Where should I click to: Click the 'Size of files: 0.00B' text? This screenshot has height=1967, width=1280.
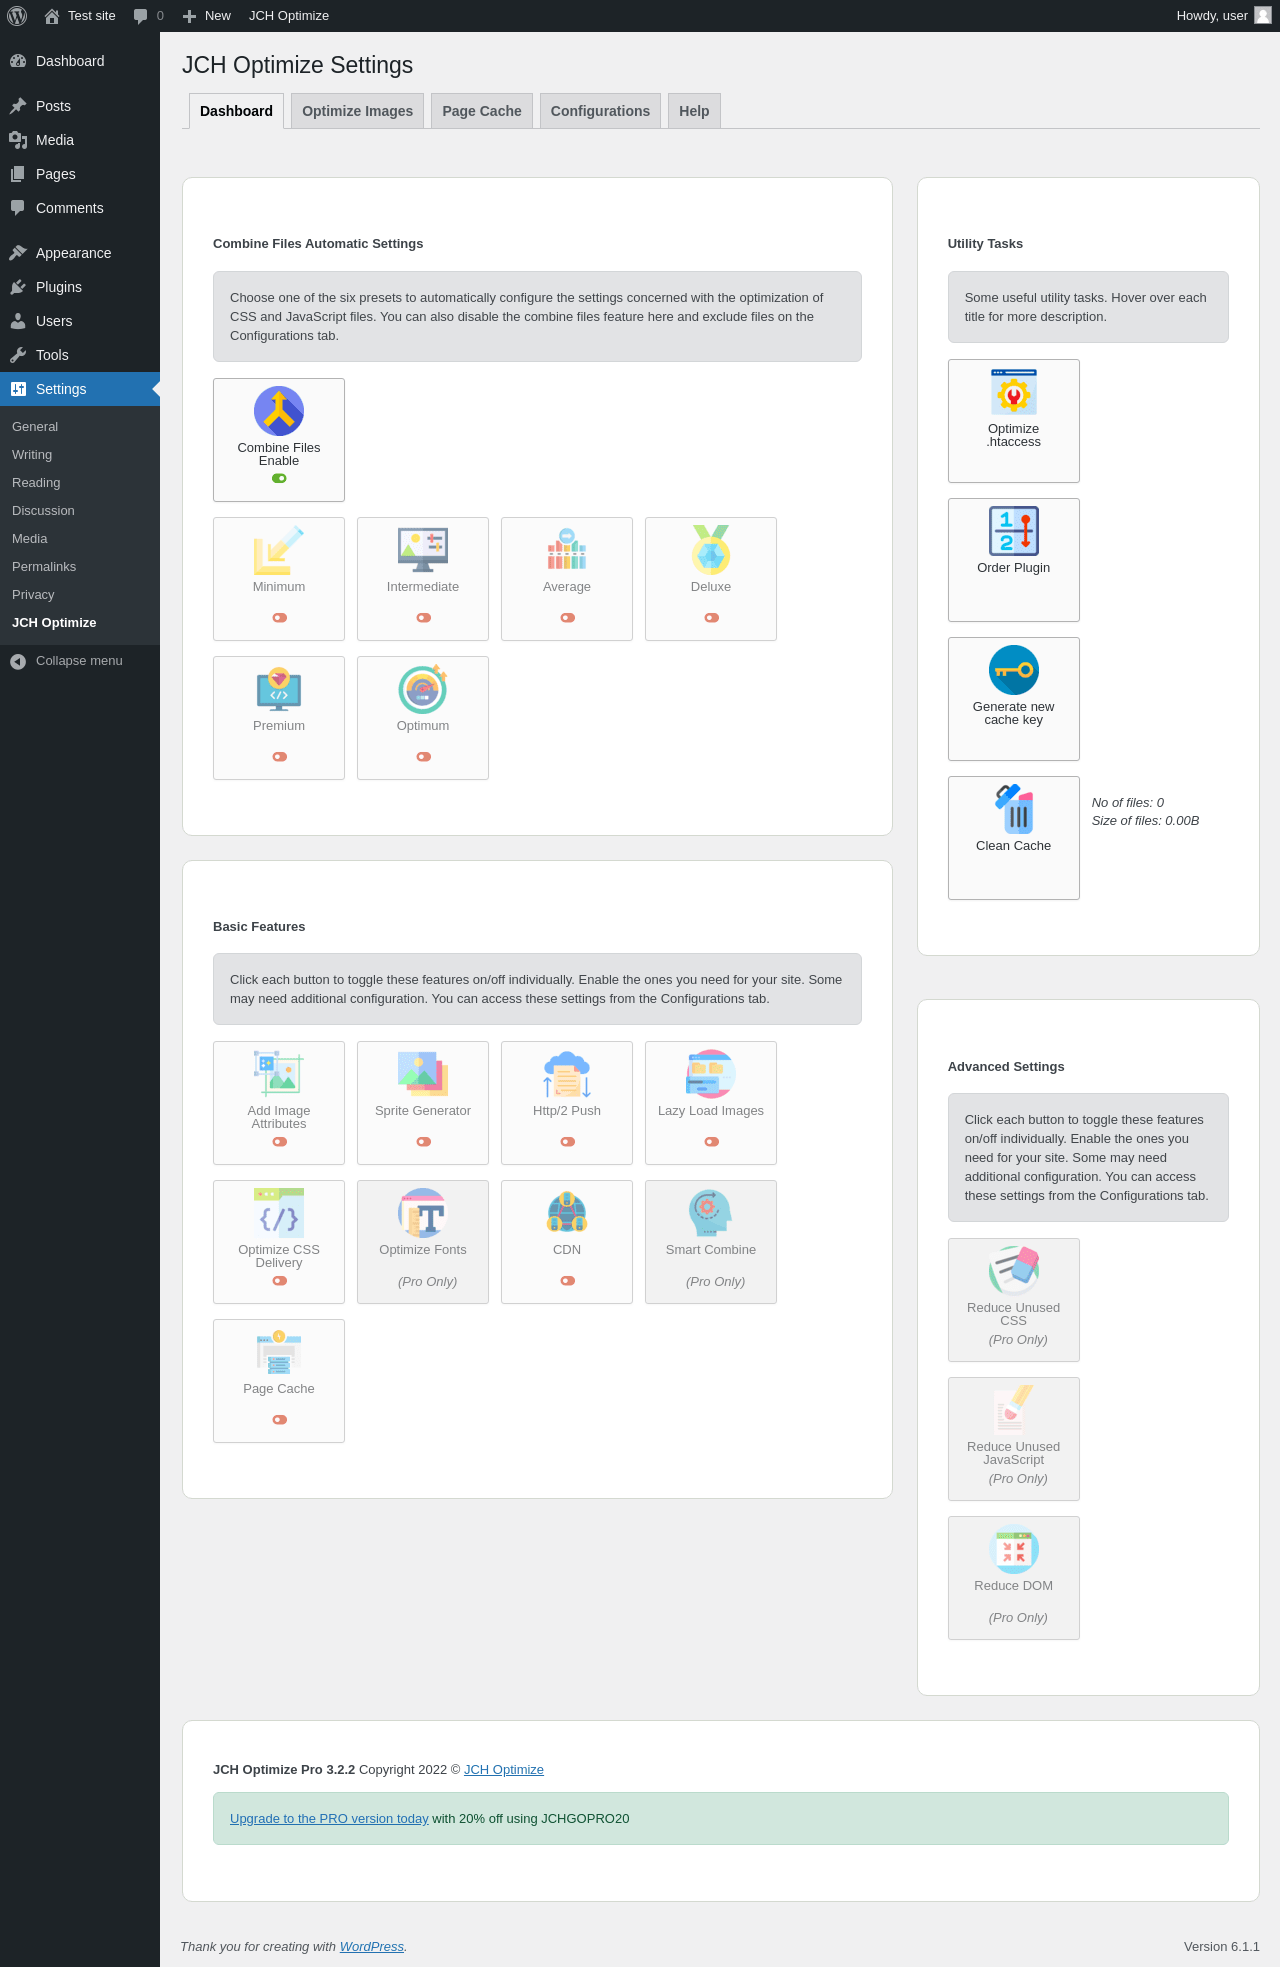(1146, 821)
